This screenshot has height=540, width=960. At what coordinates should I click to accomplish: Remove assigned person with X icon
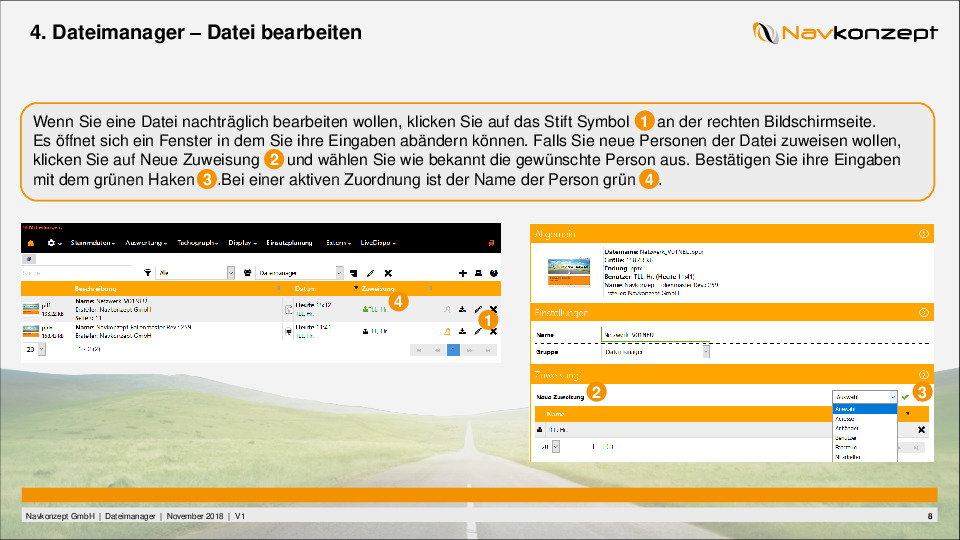[921, 429]
